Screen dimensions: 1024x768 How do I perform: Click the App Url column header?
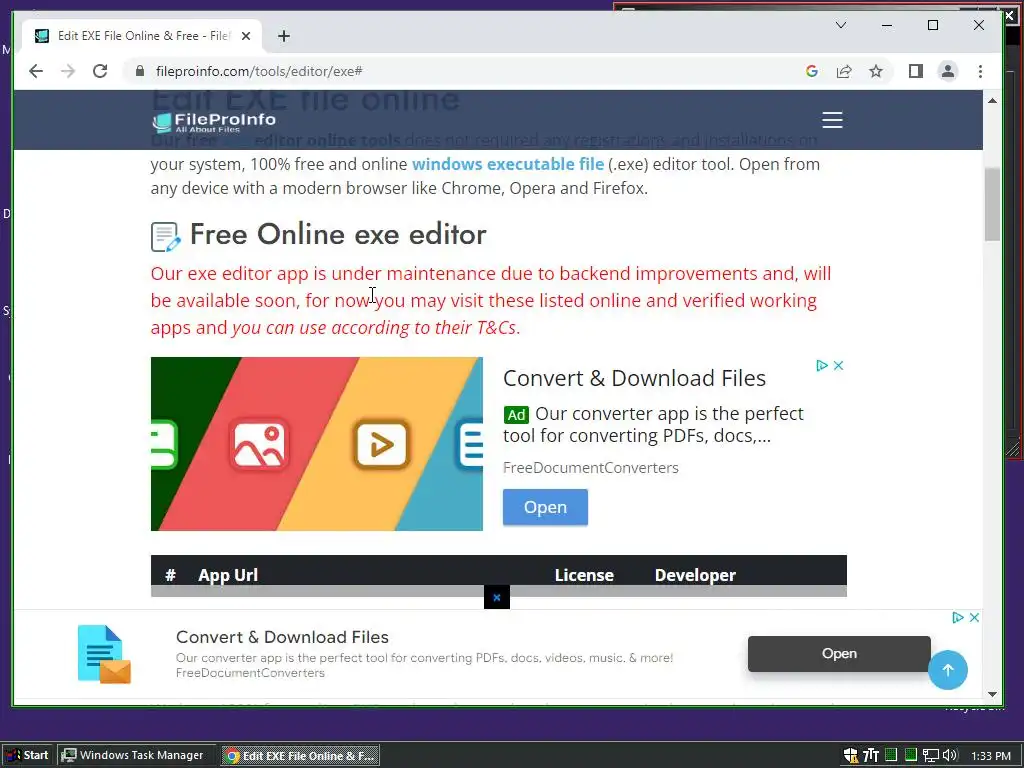[x=228, y=575]
